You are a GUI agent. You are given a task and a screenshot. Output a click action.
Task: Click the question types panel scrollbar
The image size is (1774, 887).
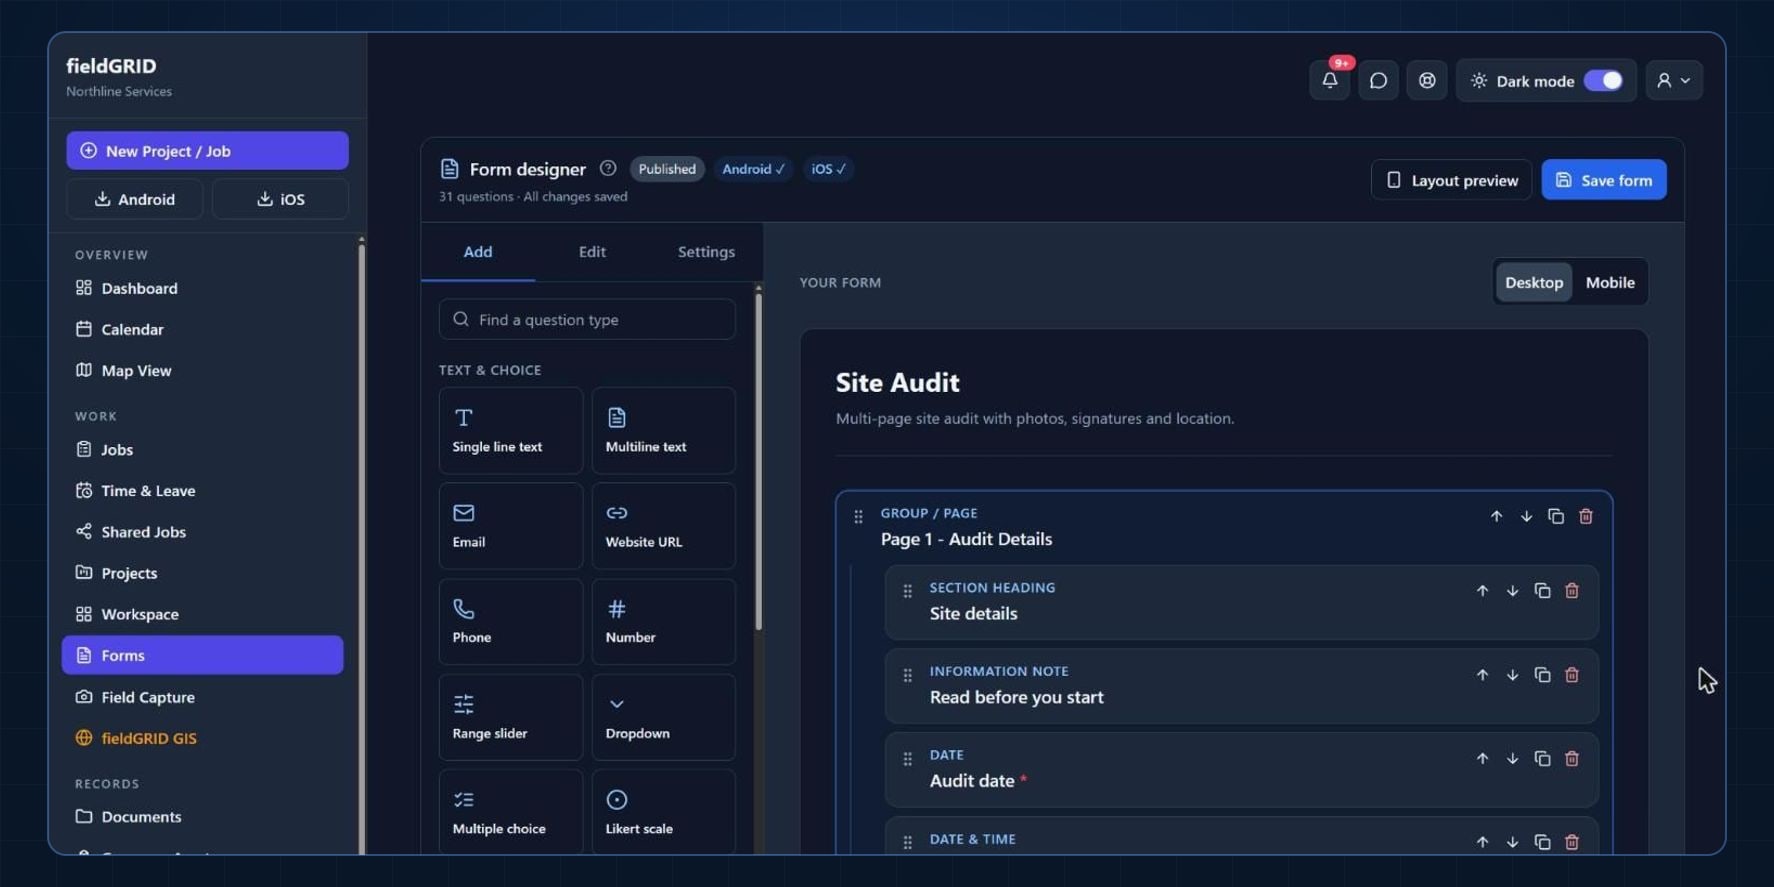758,460
